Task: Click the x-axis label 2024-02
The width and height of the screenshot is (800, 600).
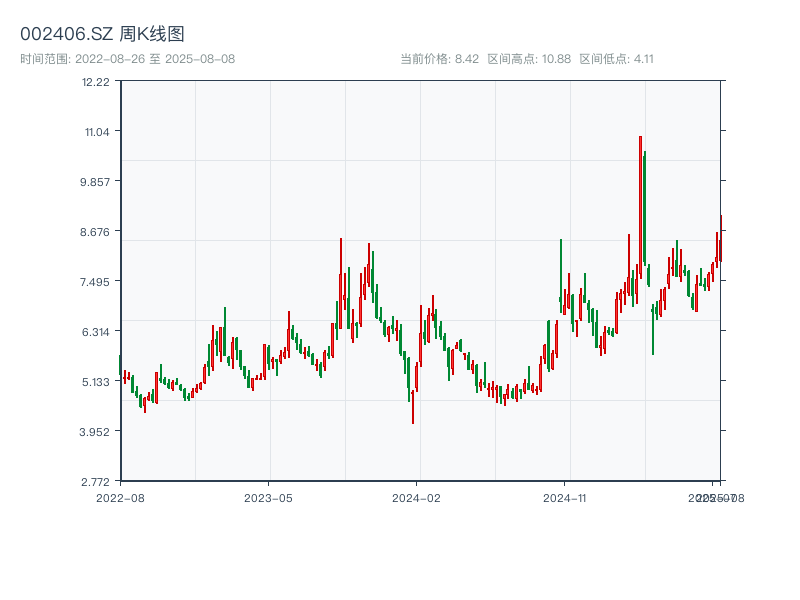Action: pos(416,498)
